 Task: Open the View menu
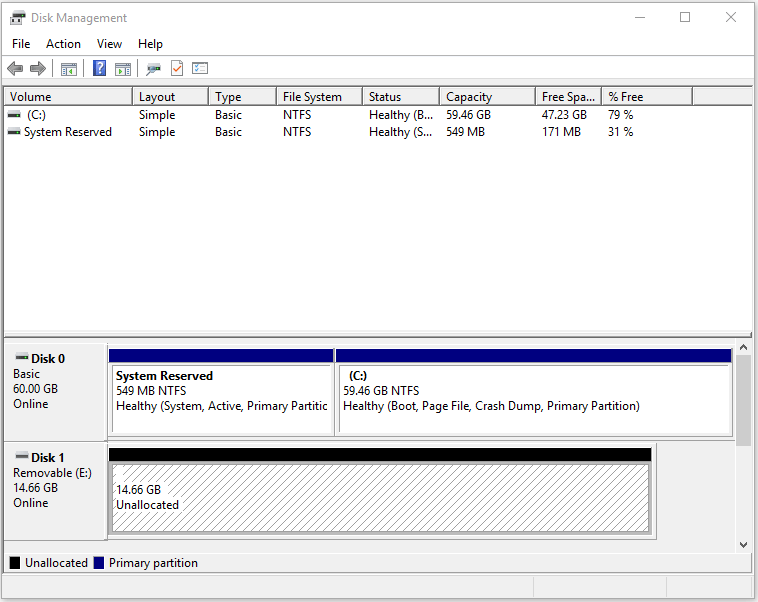(x=109, y=44)
